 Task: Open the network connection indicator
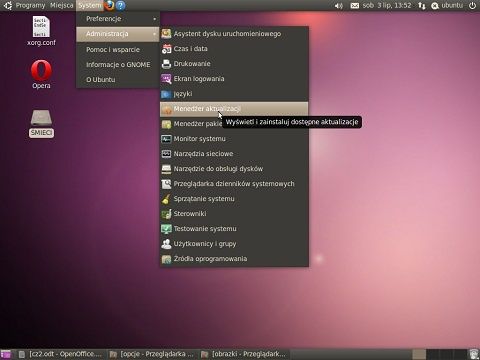pos(422,6)
